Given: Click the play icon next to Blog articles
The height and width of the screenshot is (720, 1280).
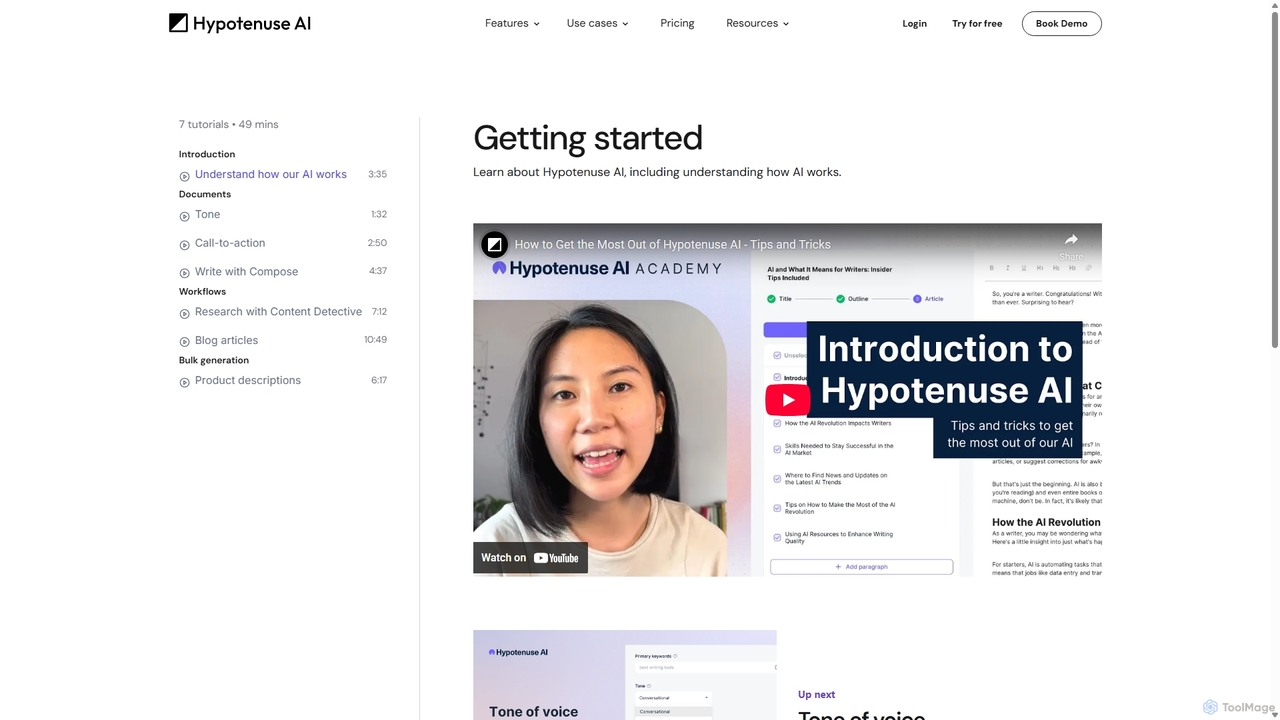Looking at the screenshot, I should [184, 342].
